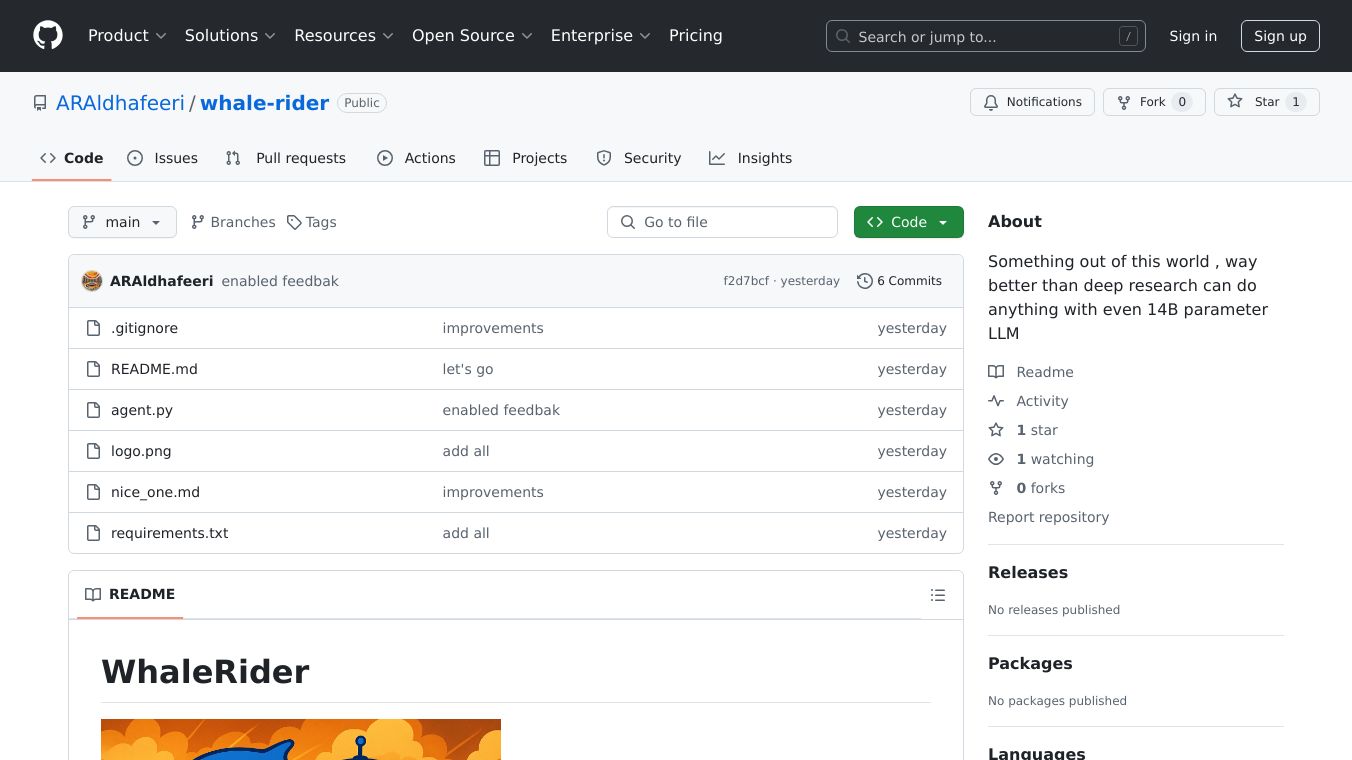Click the Go to file field

tap(722, 222)
